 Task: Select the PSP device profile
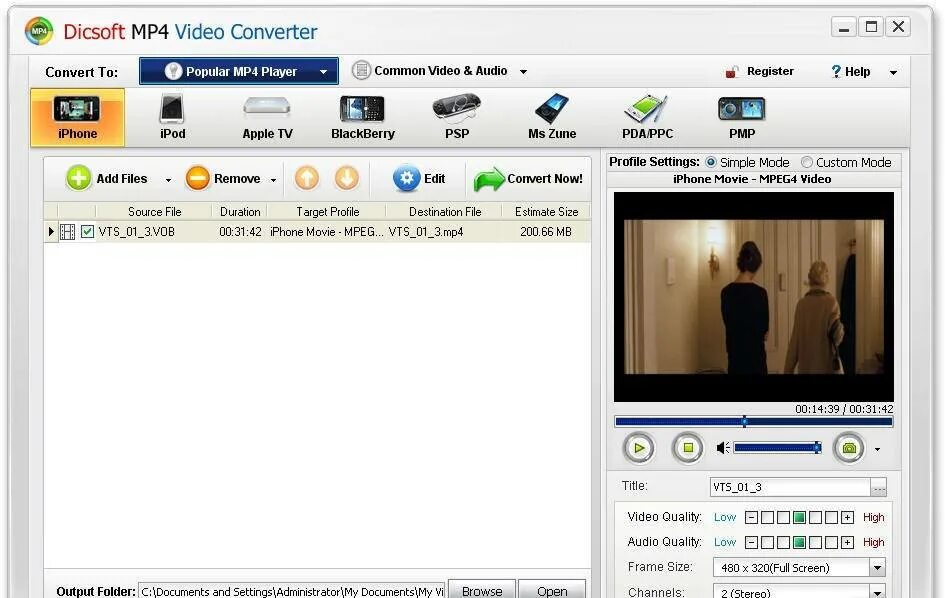[457, 117]
